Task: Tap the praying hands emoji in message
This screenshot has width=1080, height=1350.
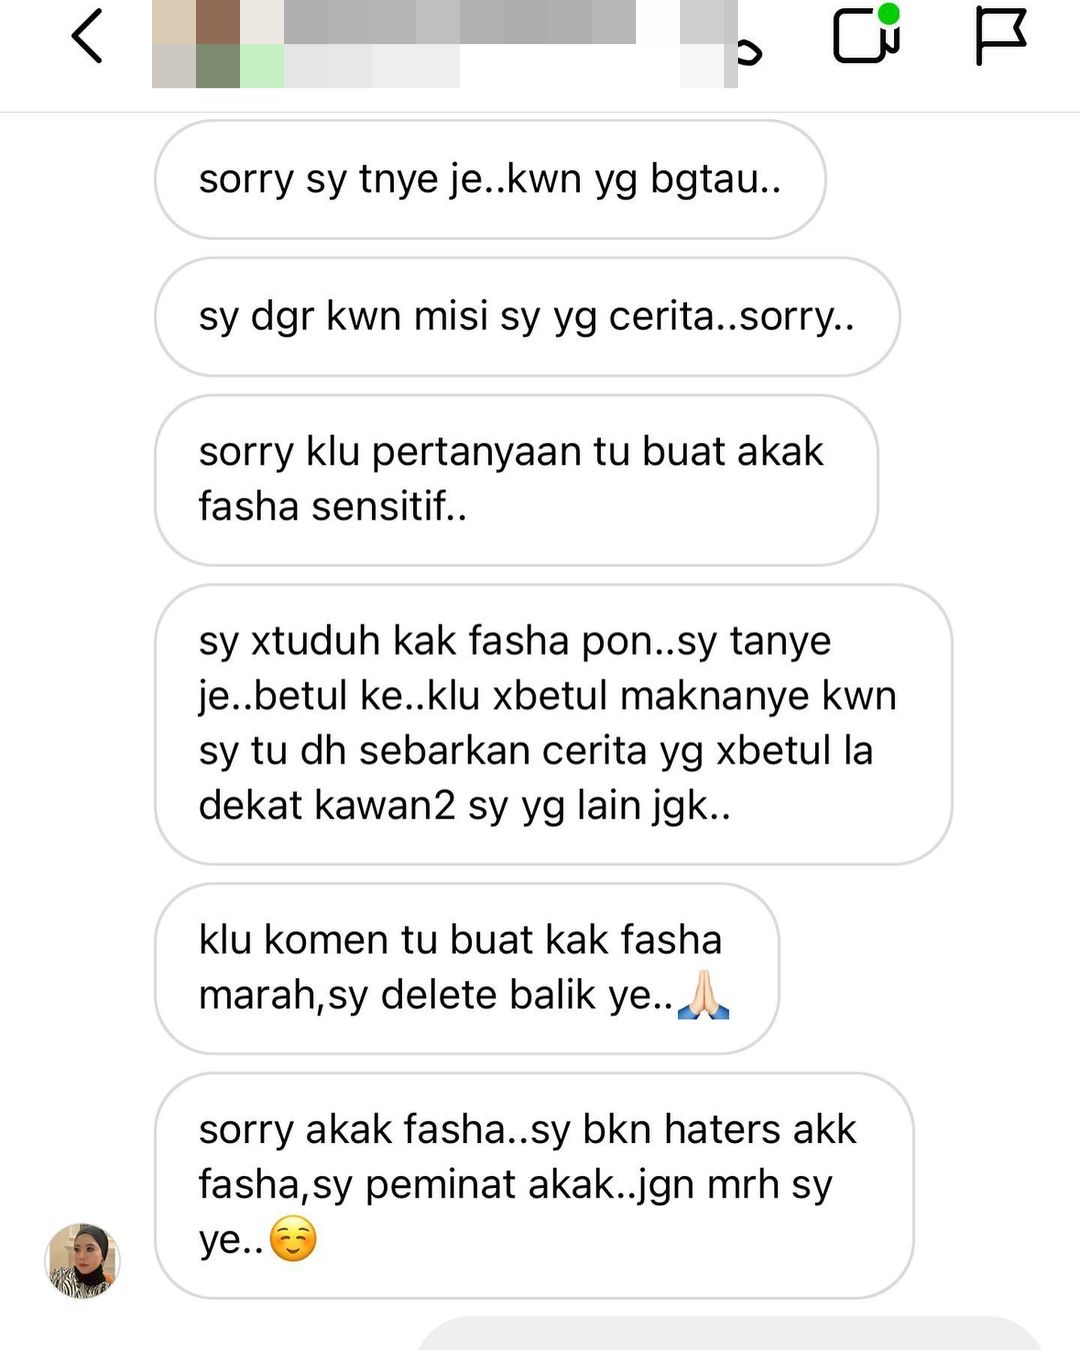Action: [x=704, y=995]
